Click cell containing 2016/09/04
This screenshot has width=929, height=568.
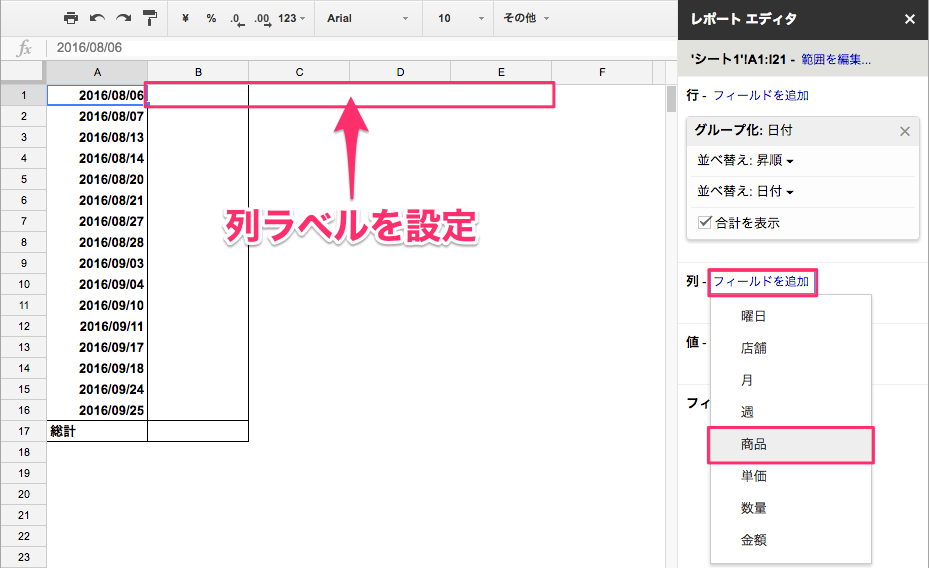[x=97, y=284]
